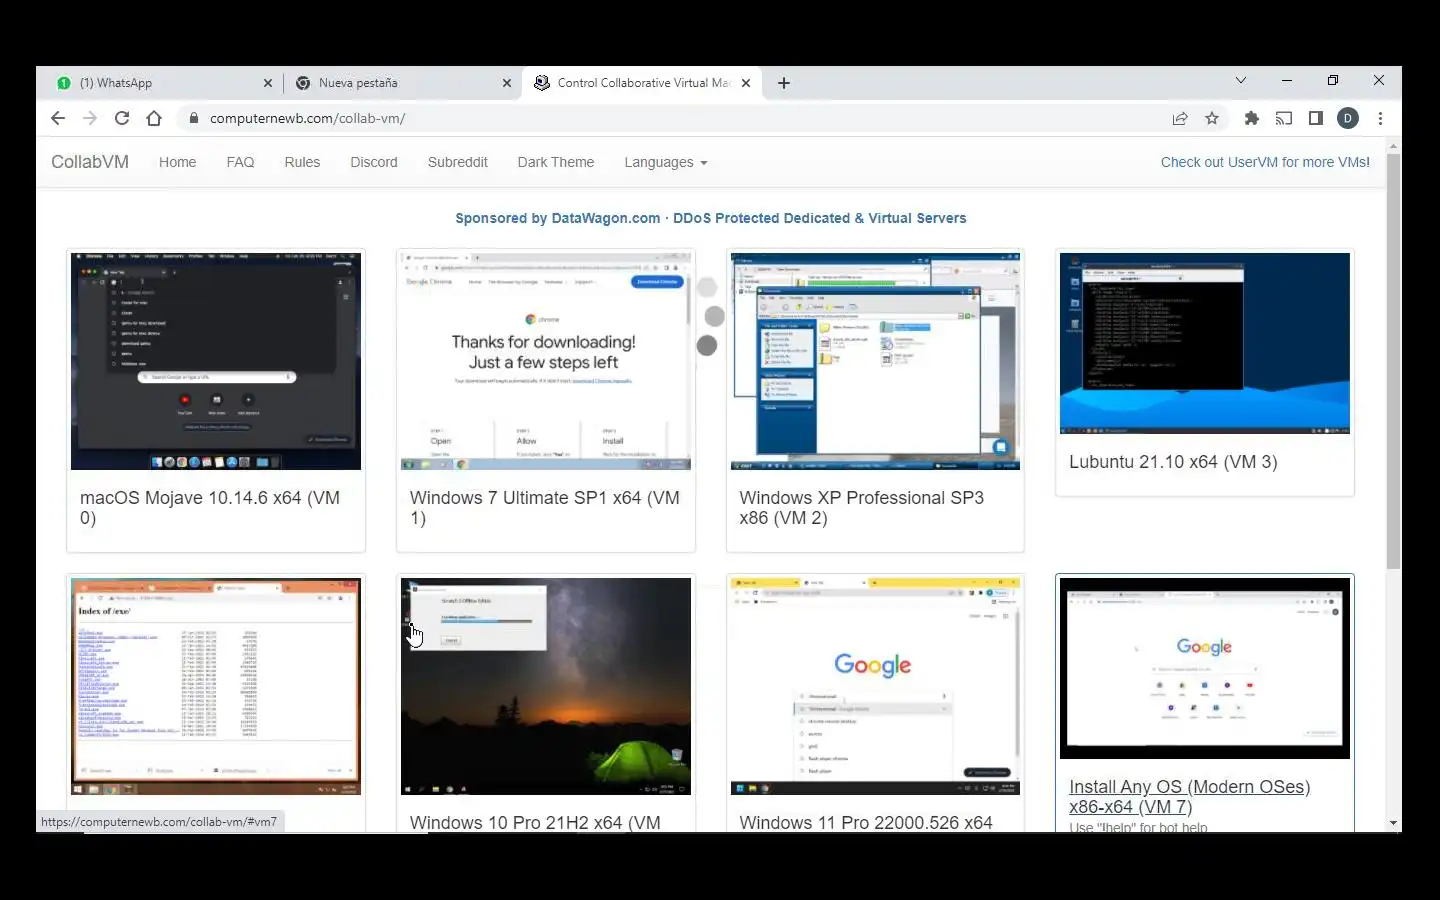Open the Extensions puzzle icon

1252,118
